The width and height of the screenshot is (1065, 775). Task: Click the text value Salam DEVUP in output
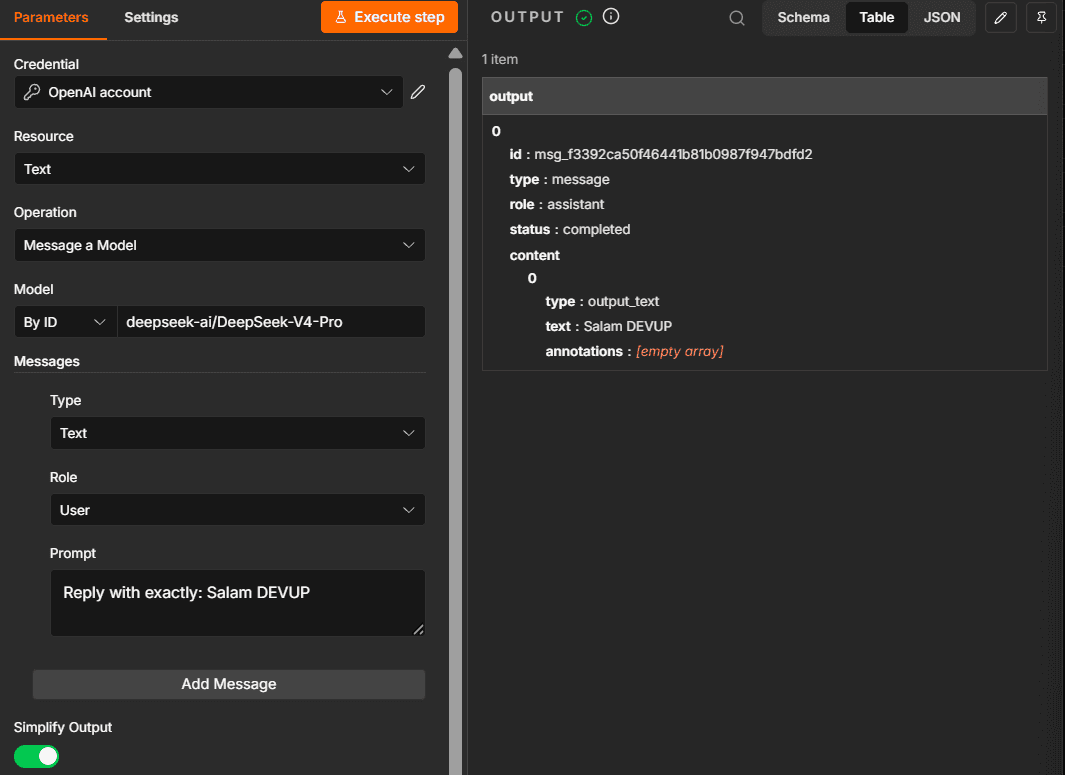point(628,326)
